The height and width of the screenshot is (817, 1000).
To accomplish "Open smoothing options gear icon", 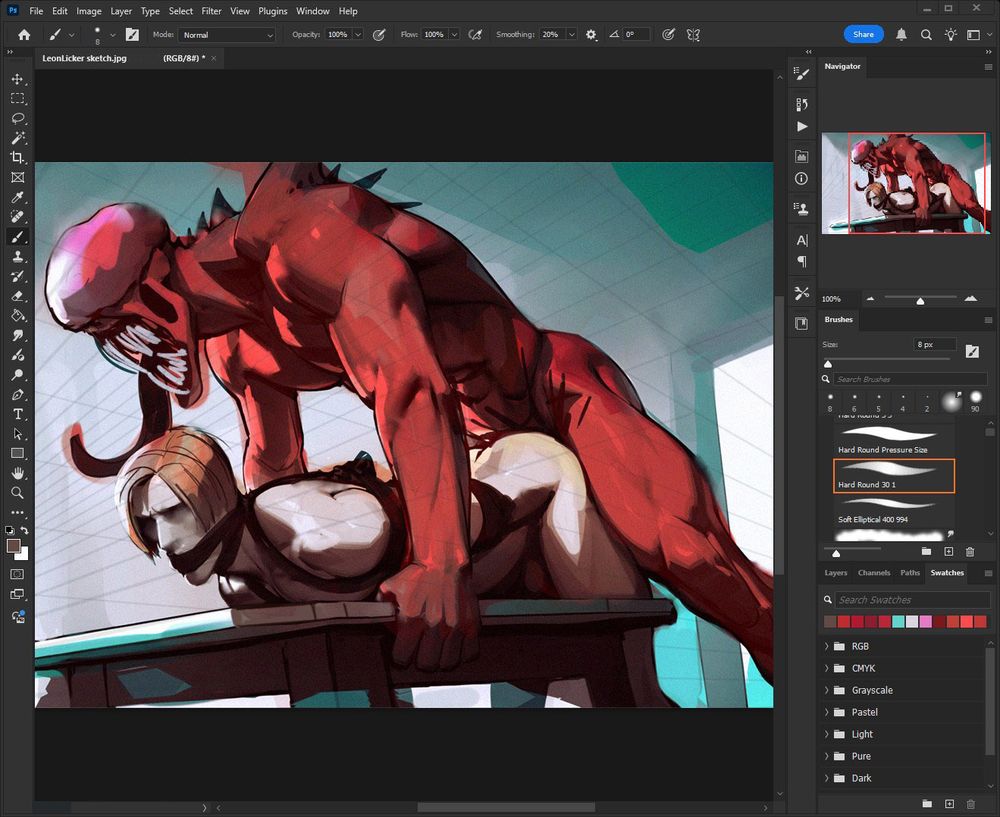I will click(x=591, y=34).
